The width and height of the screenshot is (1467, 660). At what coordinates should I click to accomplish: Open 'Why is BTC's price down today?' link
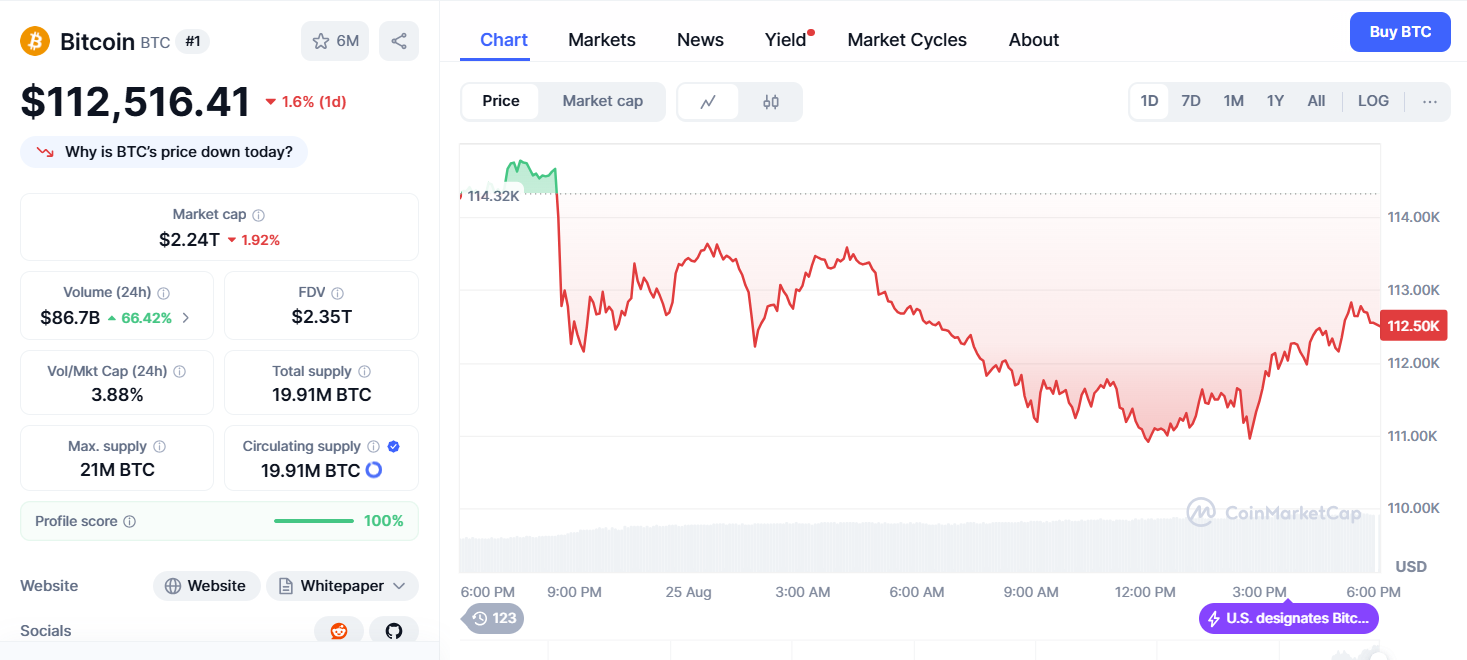[x=163, y=151]
